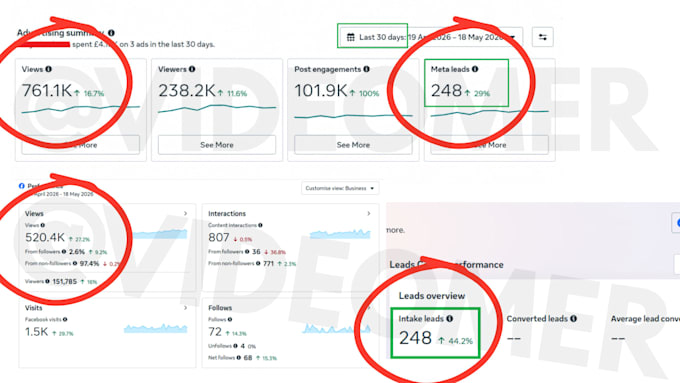Expand the Visits card chevron

pos(185,308)
